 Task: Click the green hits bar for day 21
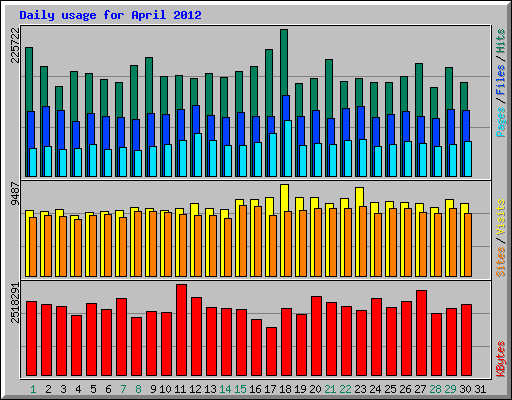(x=329, y=88)
